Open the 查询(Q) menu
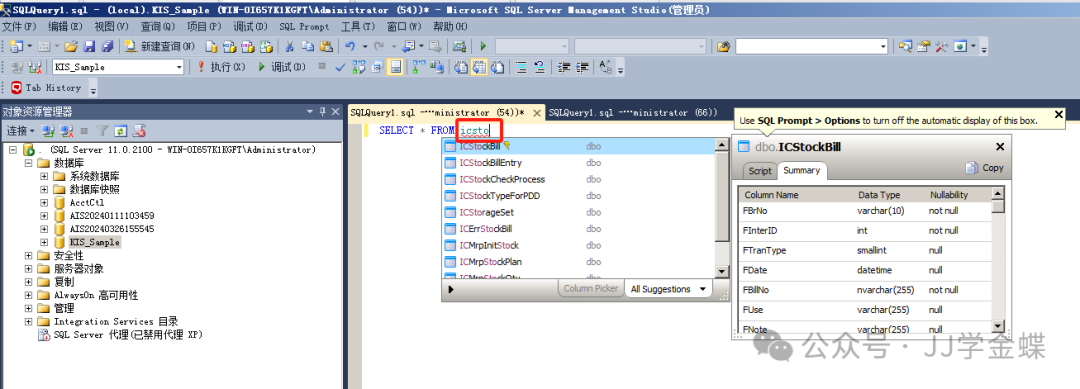 (x=158, y=26)
